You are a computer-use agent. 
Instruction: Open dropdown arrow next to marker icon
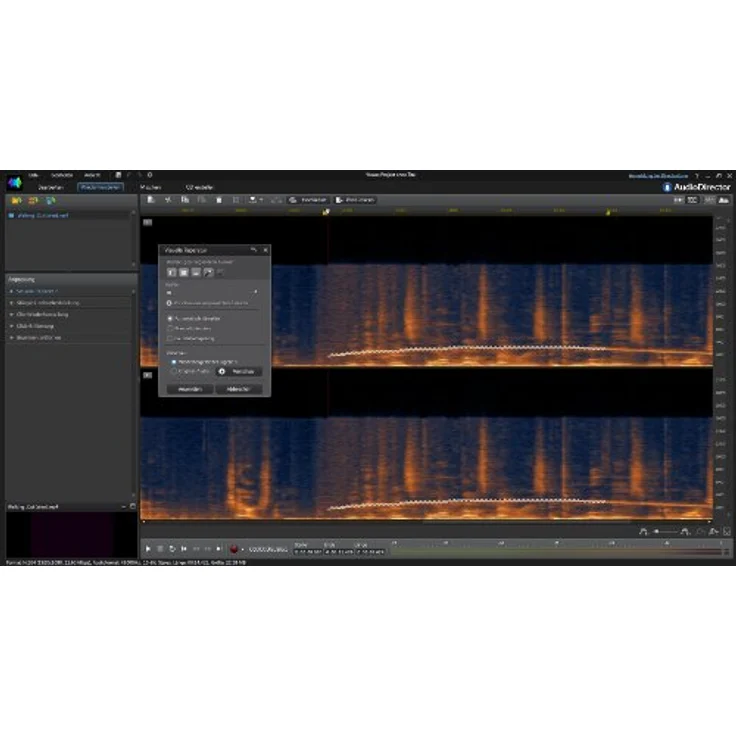point(261,200)
